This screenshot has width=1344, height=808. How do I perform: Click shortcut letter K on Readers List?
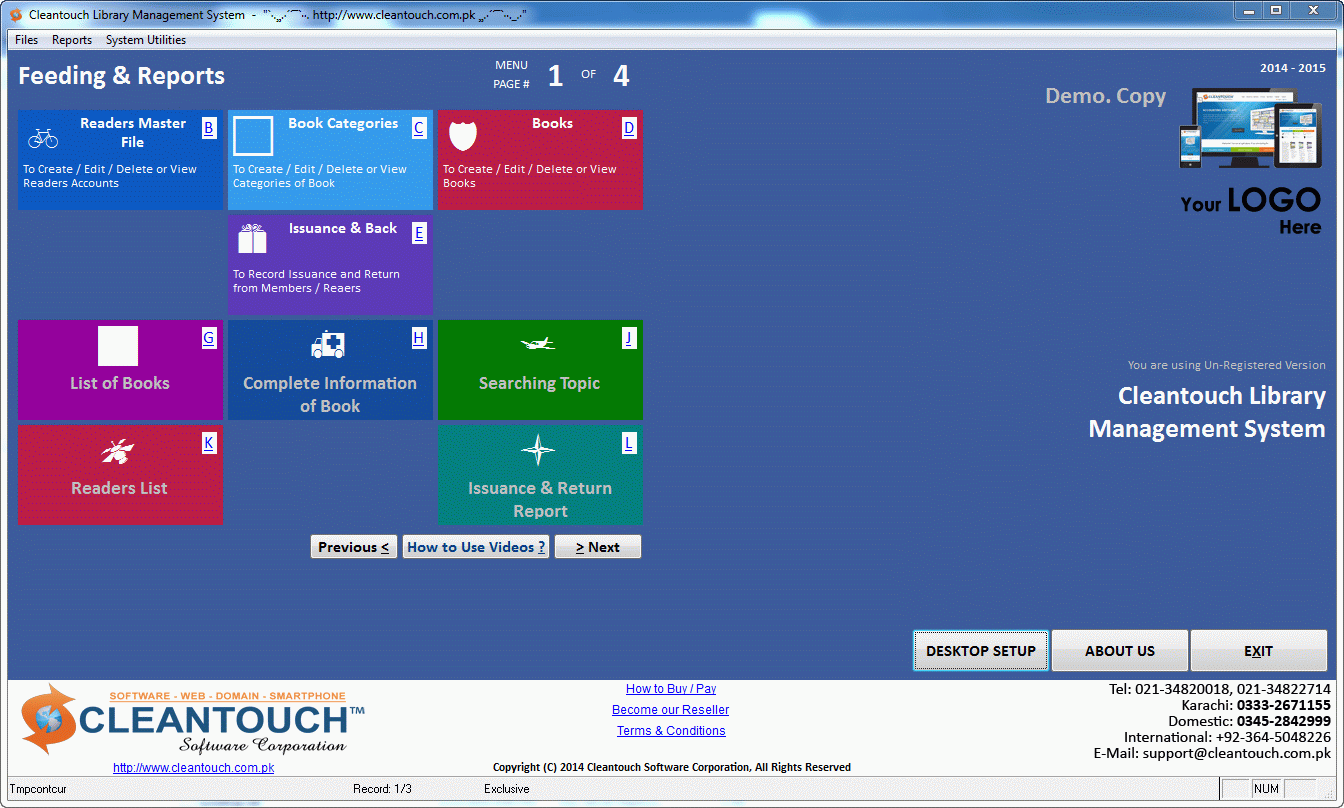(209, 443)
